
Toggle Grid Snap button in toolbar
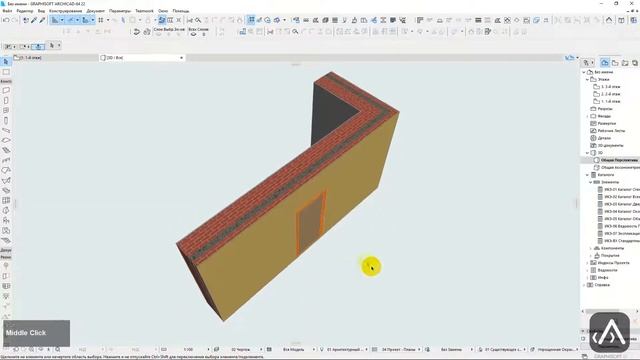pos(101,20)
